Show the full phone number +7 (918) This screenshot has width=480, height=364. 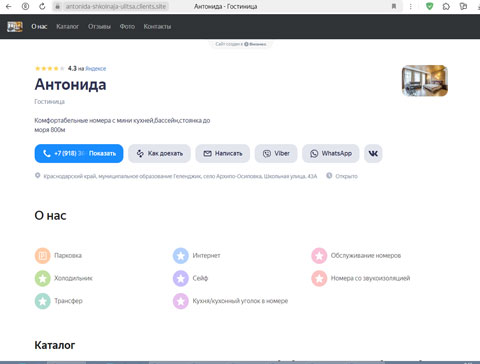pyautogui.click(x=79, y=153)
